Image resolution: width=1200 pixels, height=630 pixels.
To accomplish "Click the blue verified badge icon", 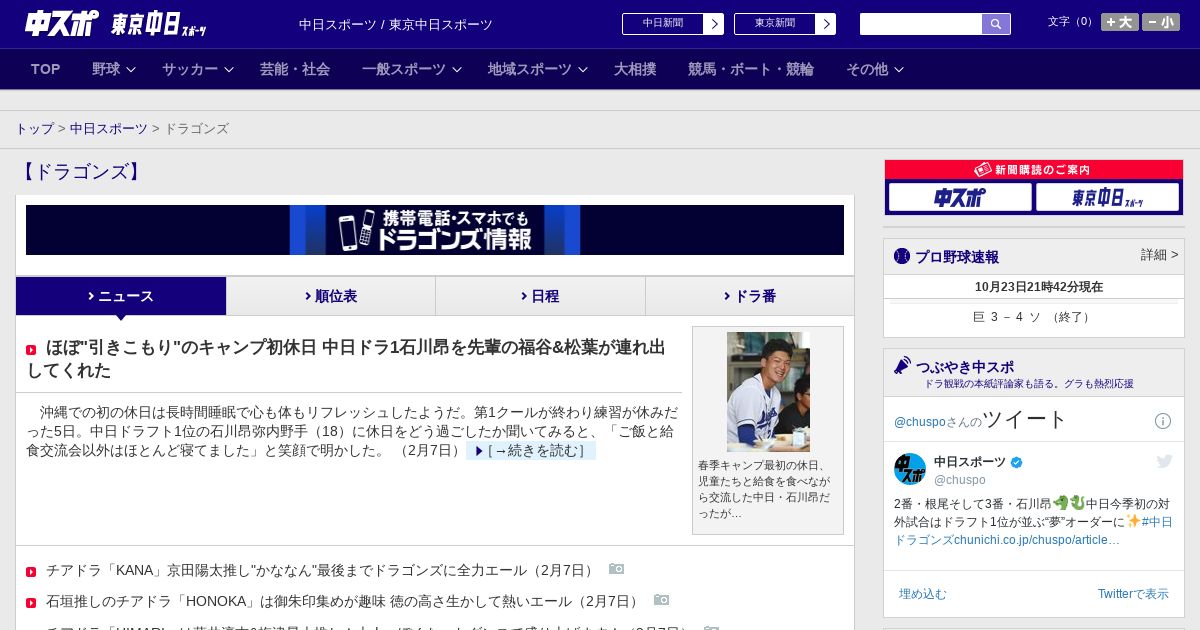I will pyautogui.click(x=1017, y=462).
